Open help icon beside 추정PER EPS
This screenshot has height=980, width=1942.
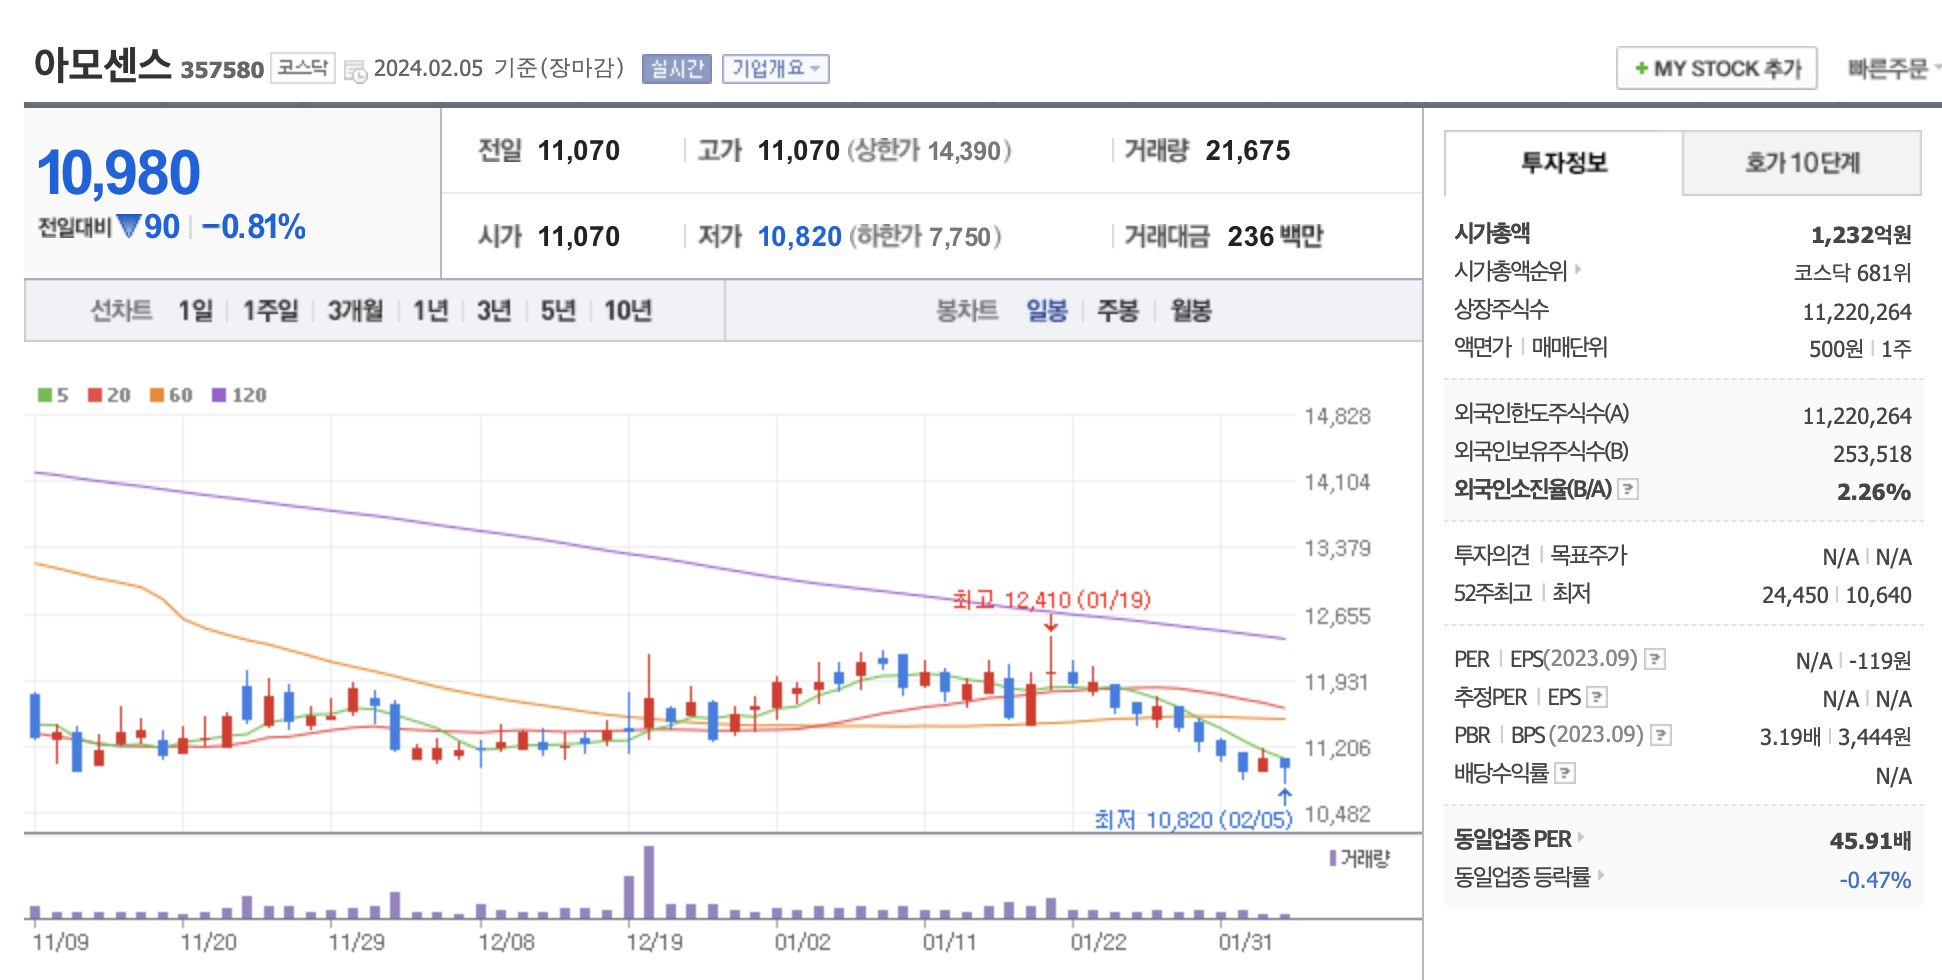click(1597, 697)
